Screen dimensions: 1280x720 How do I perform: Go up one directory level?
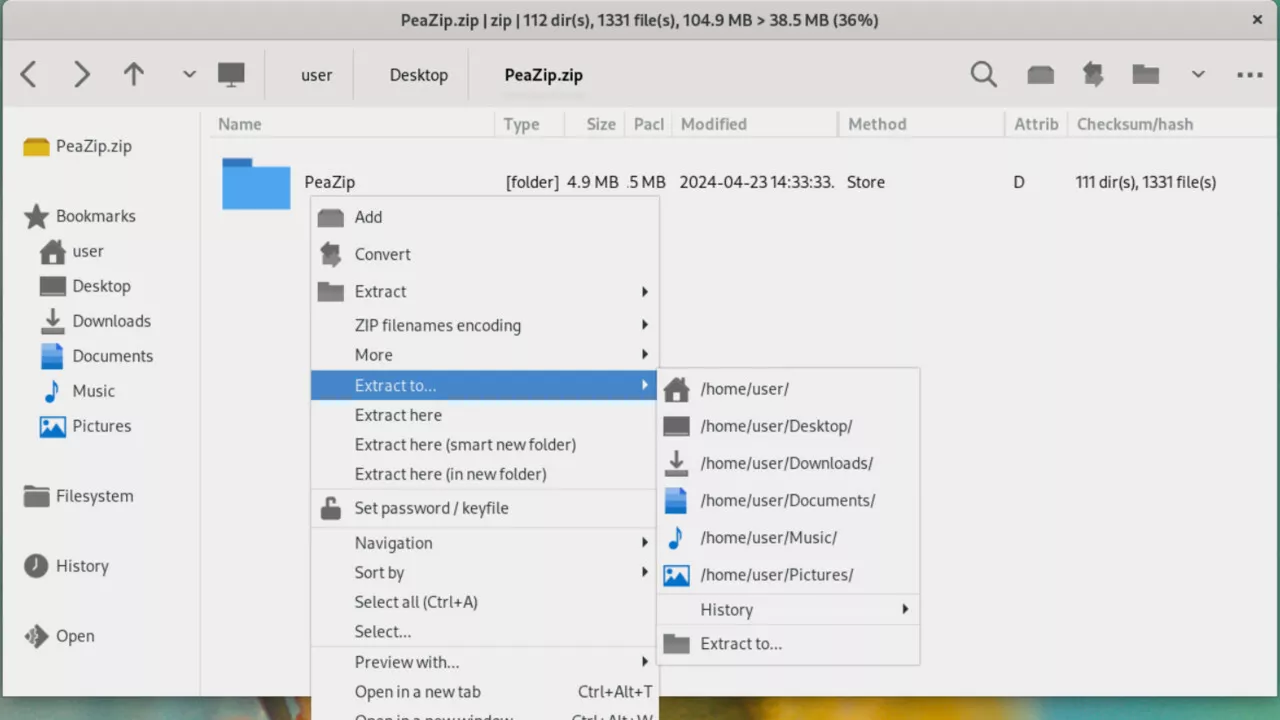tap(134, 75)
